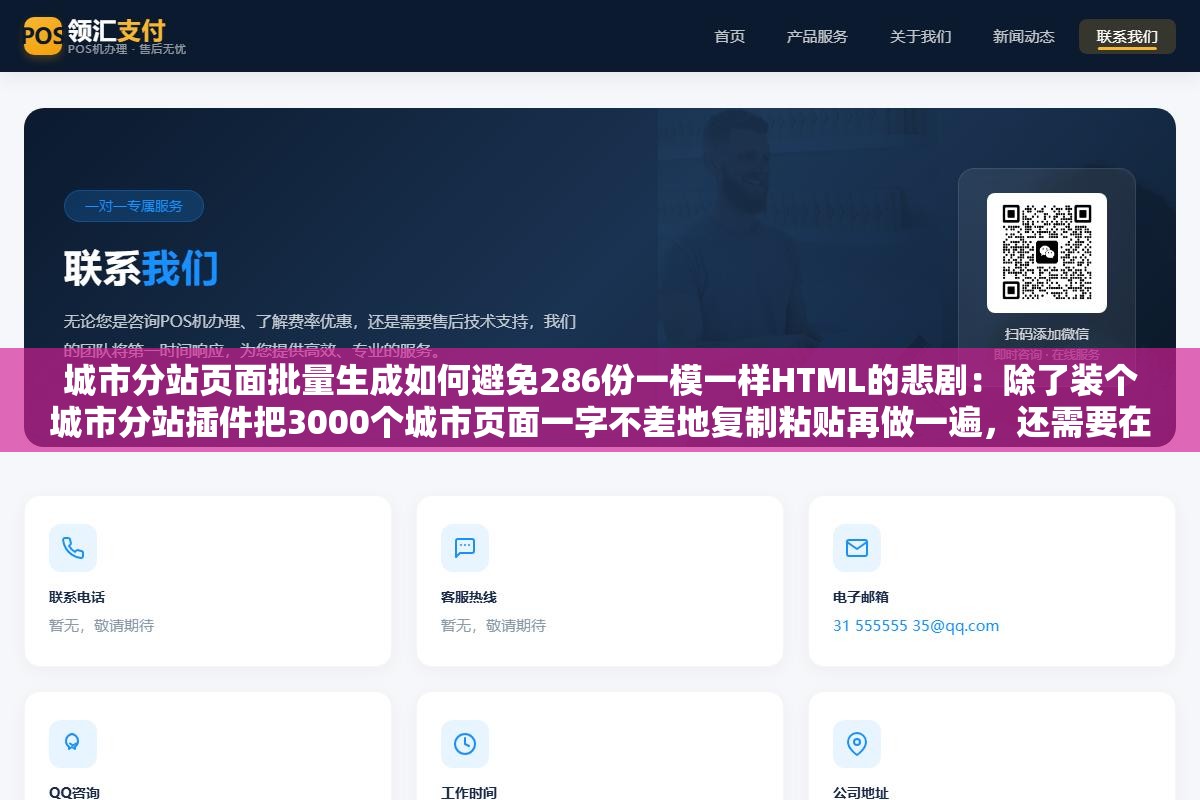Click the location pin icon in 公司地址 card
This screenshot has width=1200, height=800.
click(857, 744)
